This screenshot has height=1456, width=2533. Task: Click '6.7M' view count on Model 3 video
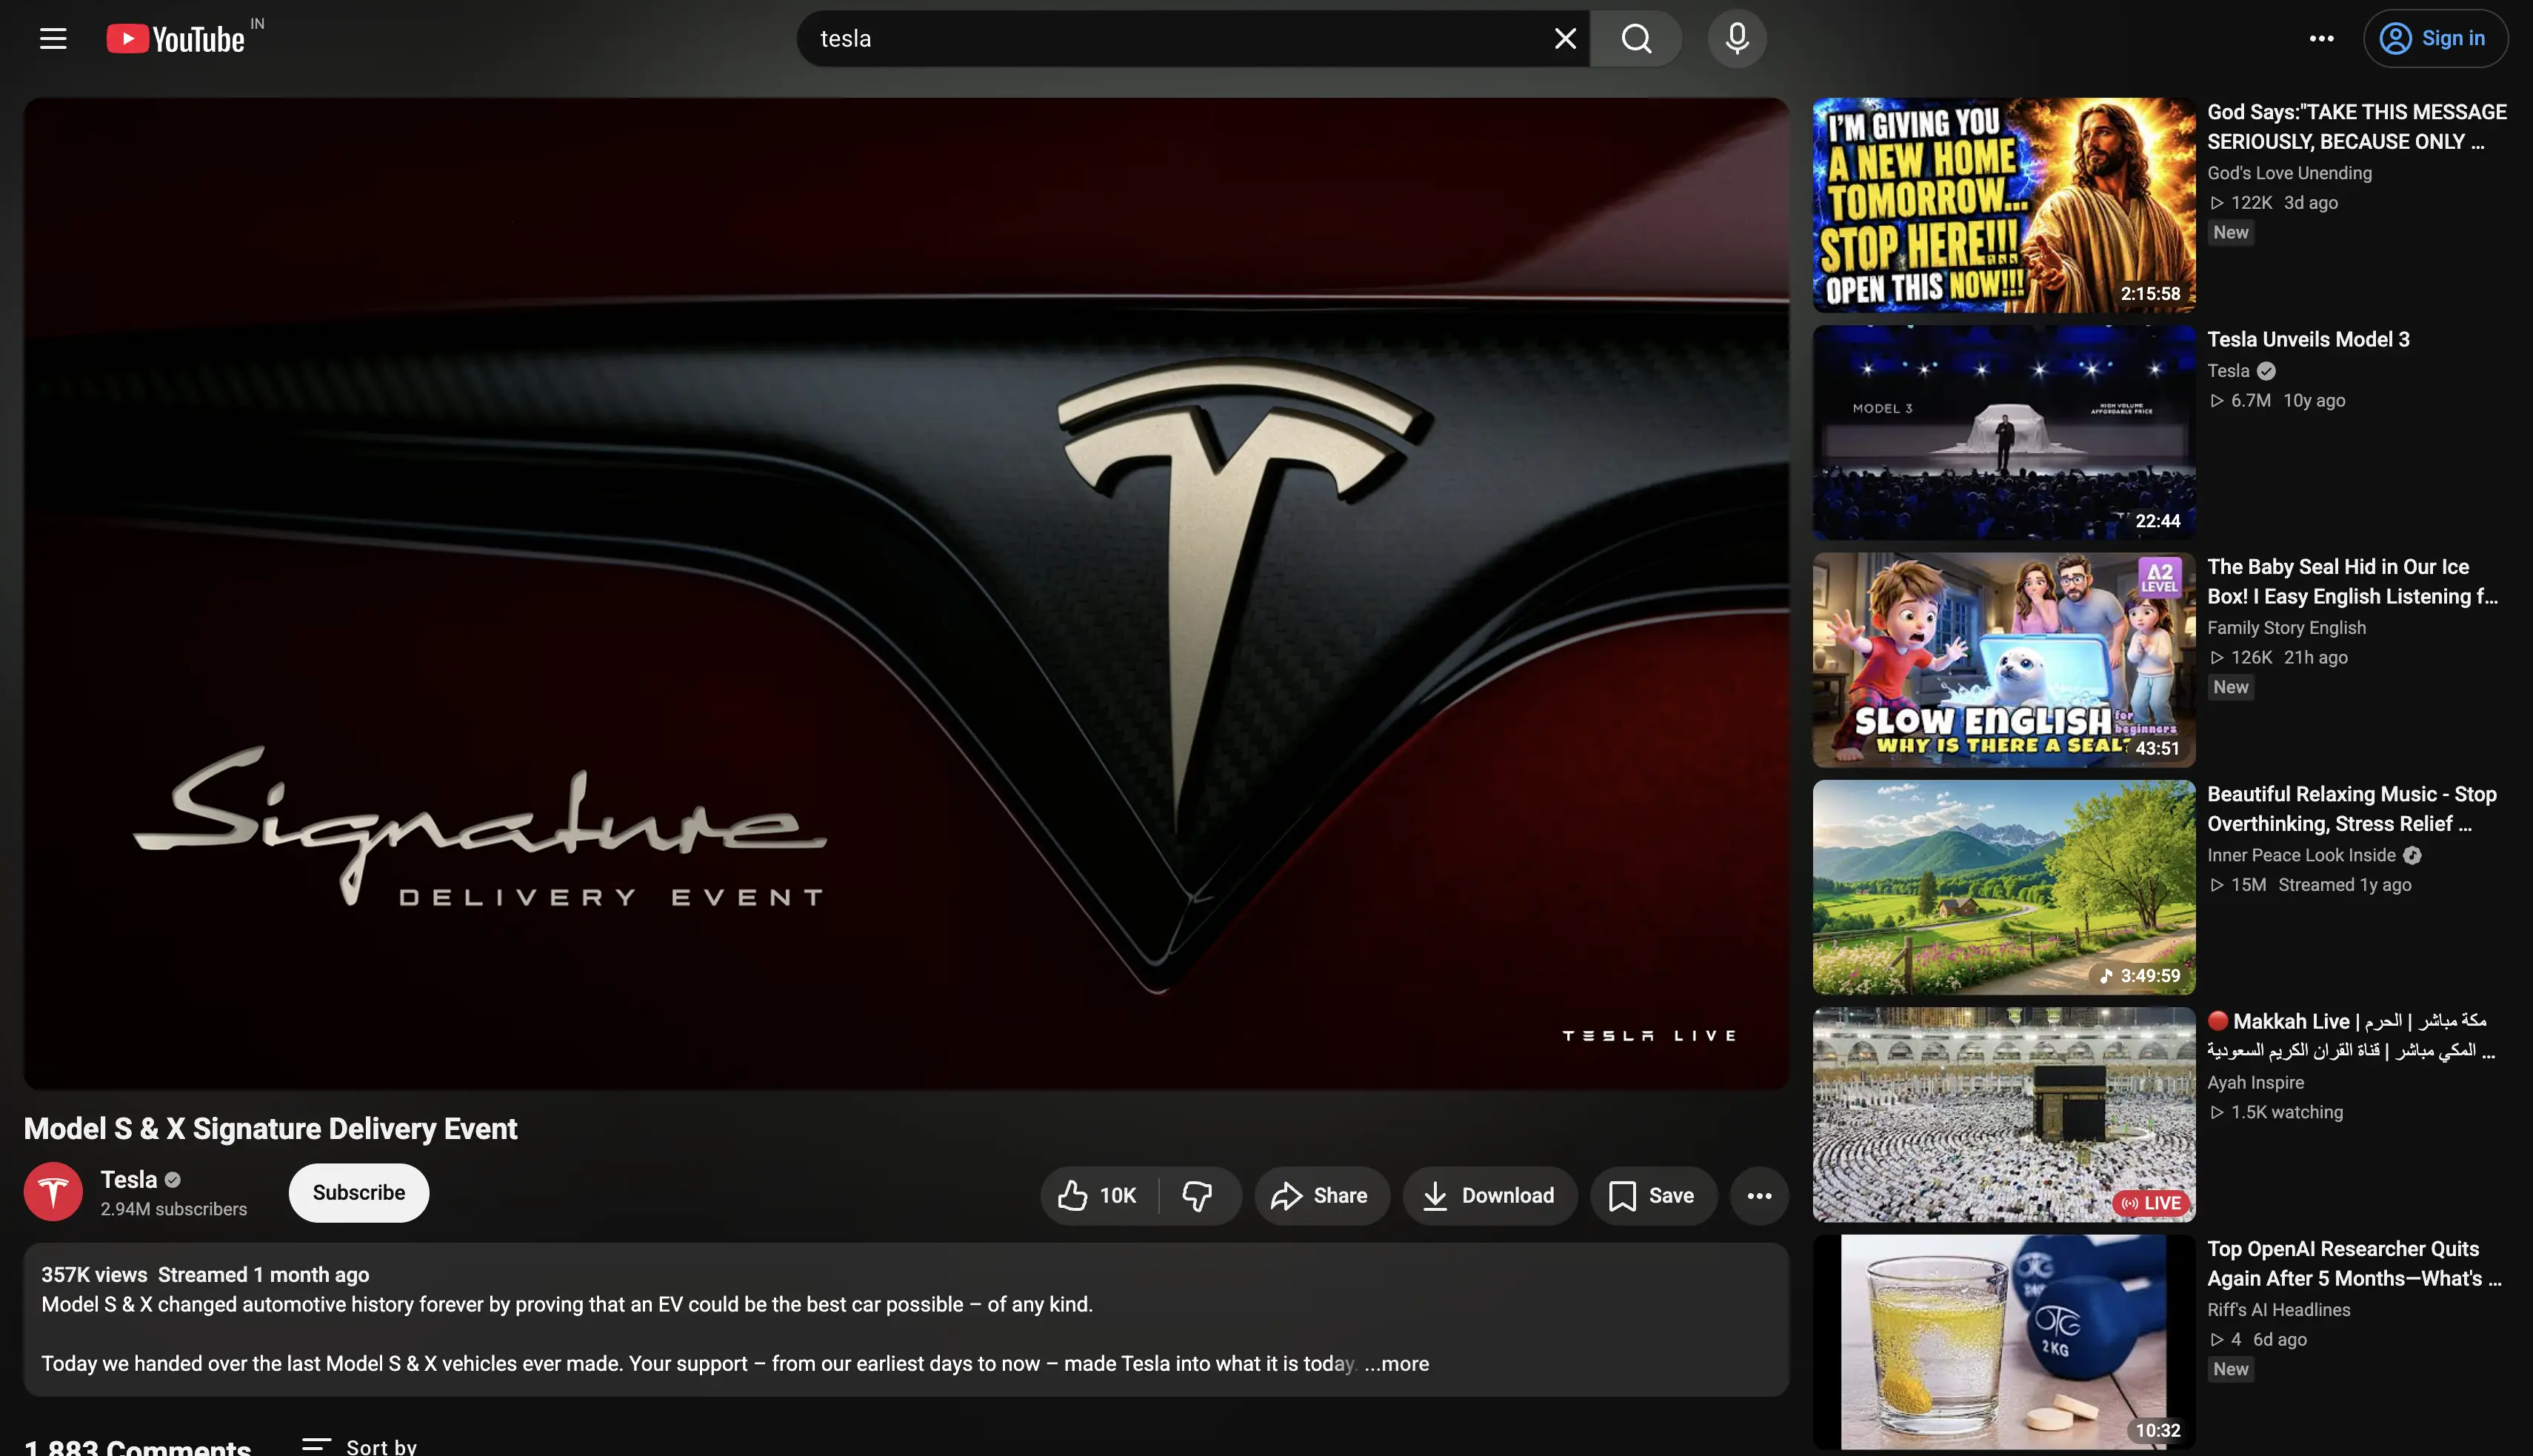[2250, 401]
